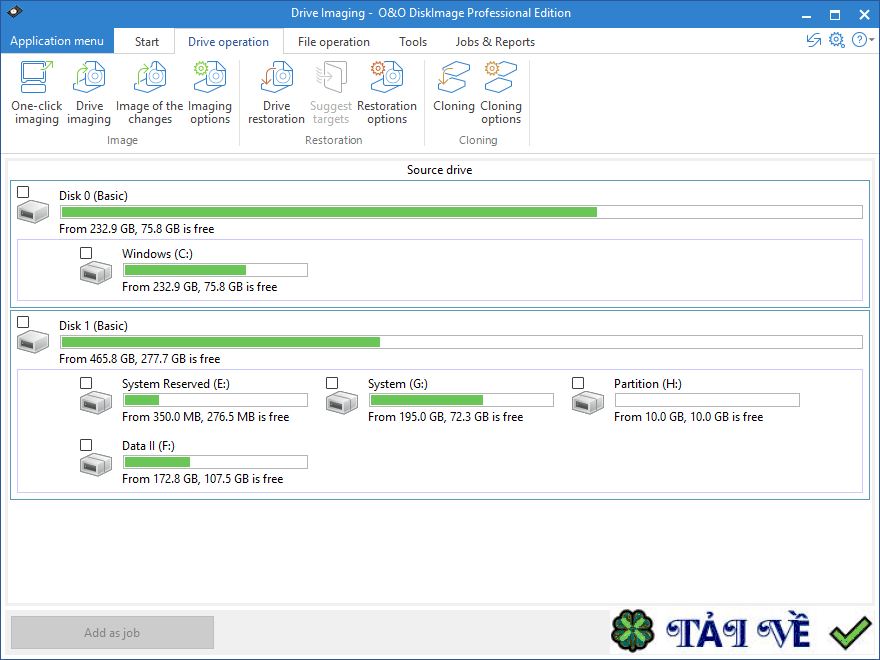Open the settings gear icon

(836, 40)
